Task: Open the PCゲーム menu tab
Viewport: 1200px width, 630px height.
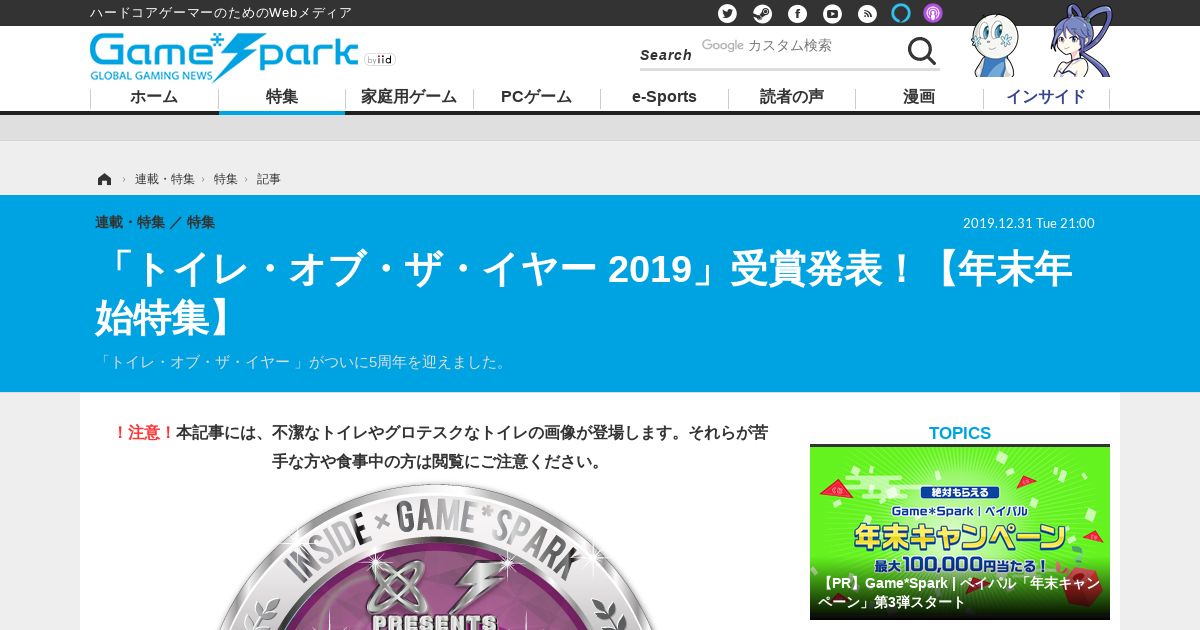Action: click(537, 97)
